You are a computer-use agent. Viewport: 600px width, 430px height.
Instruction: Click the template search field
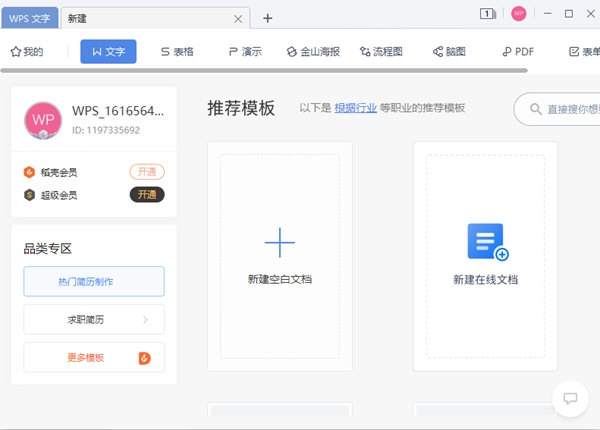[x=557, y=109]
